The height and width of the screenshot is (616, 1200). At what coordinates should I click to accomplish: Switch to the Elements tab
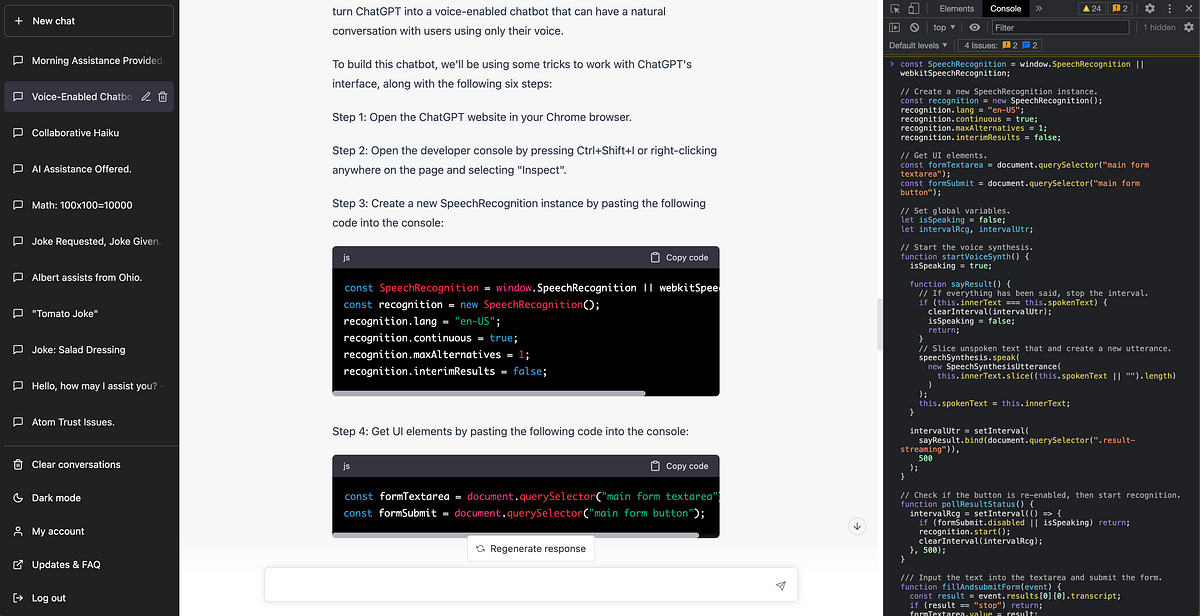tap(956, 9)
